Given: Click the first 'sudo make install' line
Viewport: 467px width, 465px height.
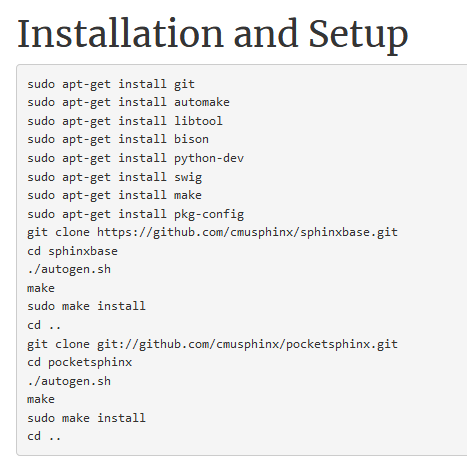Looking at the screenshot, I should (x=86, y=306).
